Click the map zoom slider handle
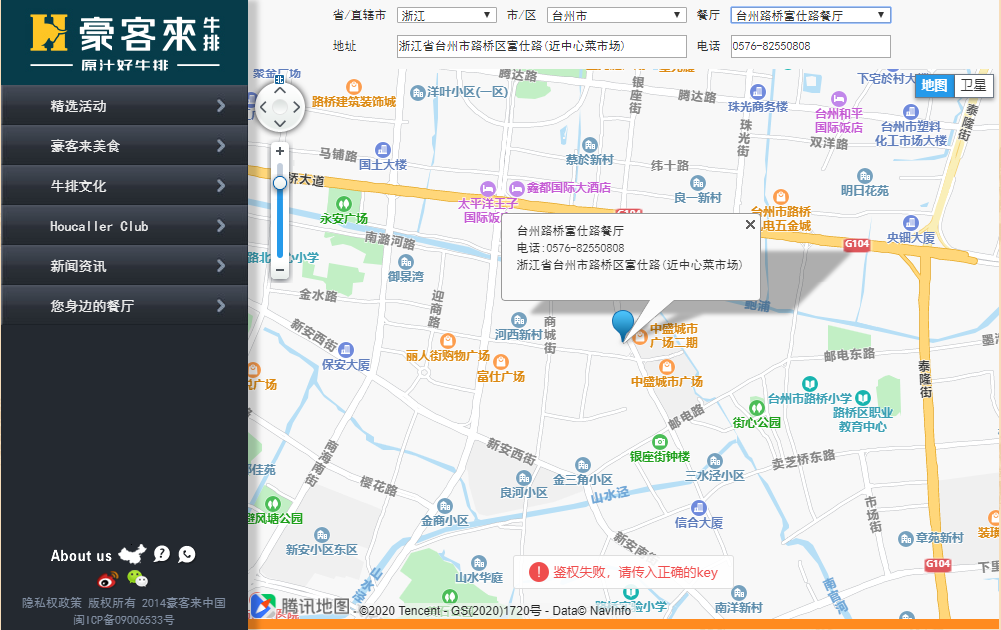1001x630 pixels. pos(280,183)
